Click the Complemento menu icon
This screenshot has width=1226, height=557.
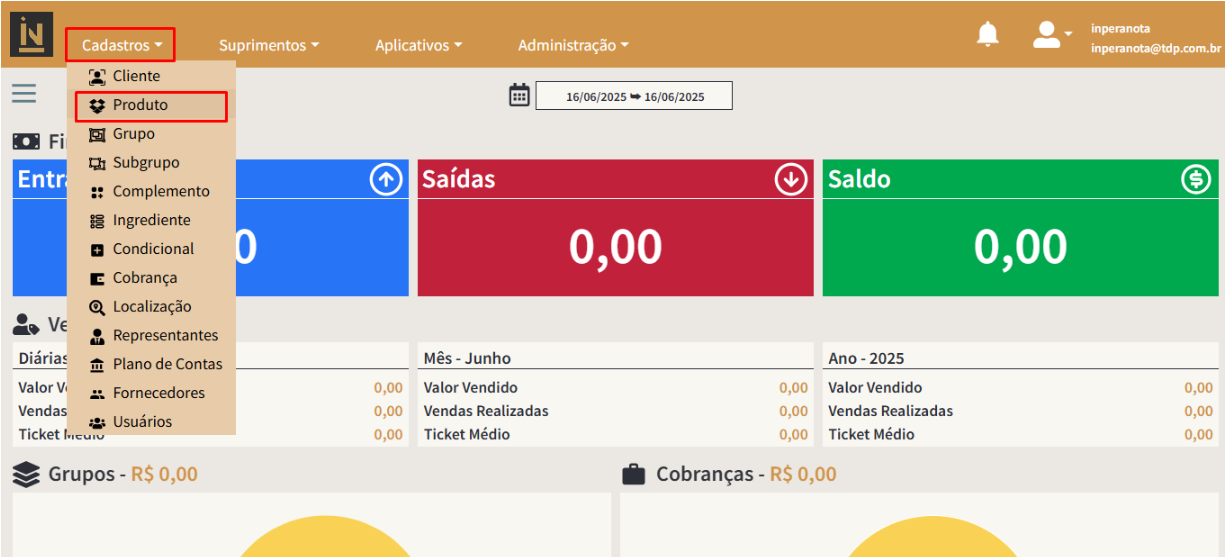click(x=97, y=192)
